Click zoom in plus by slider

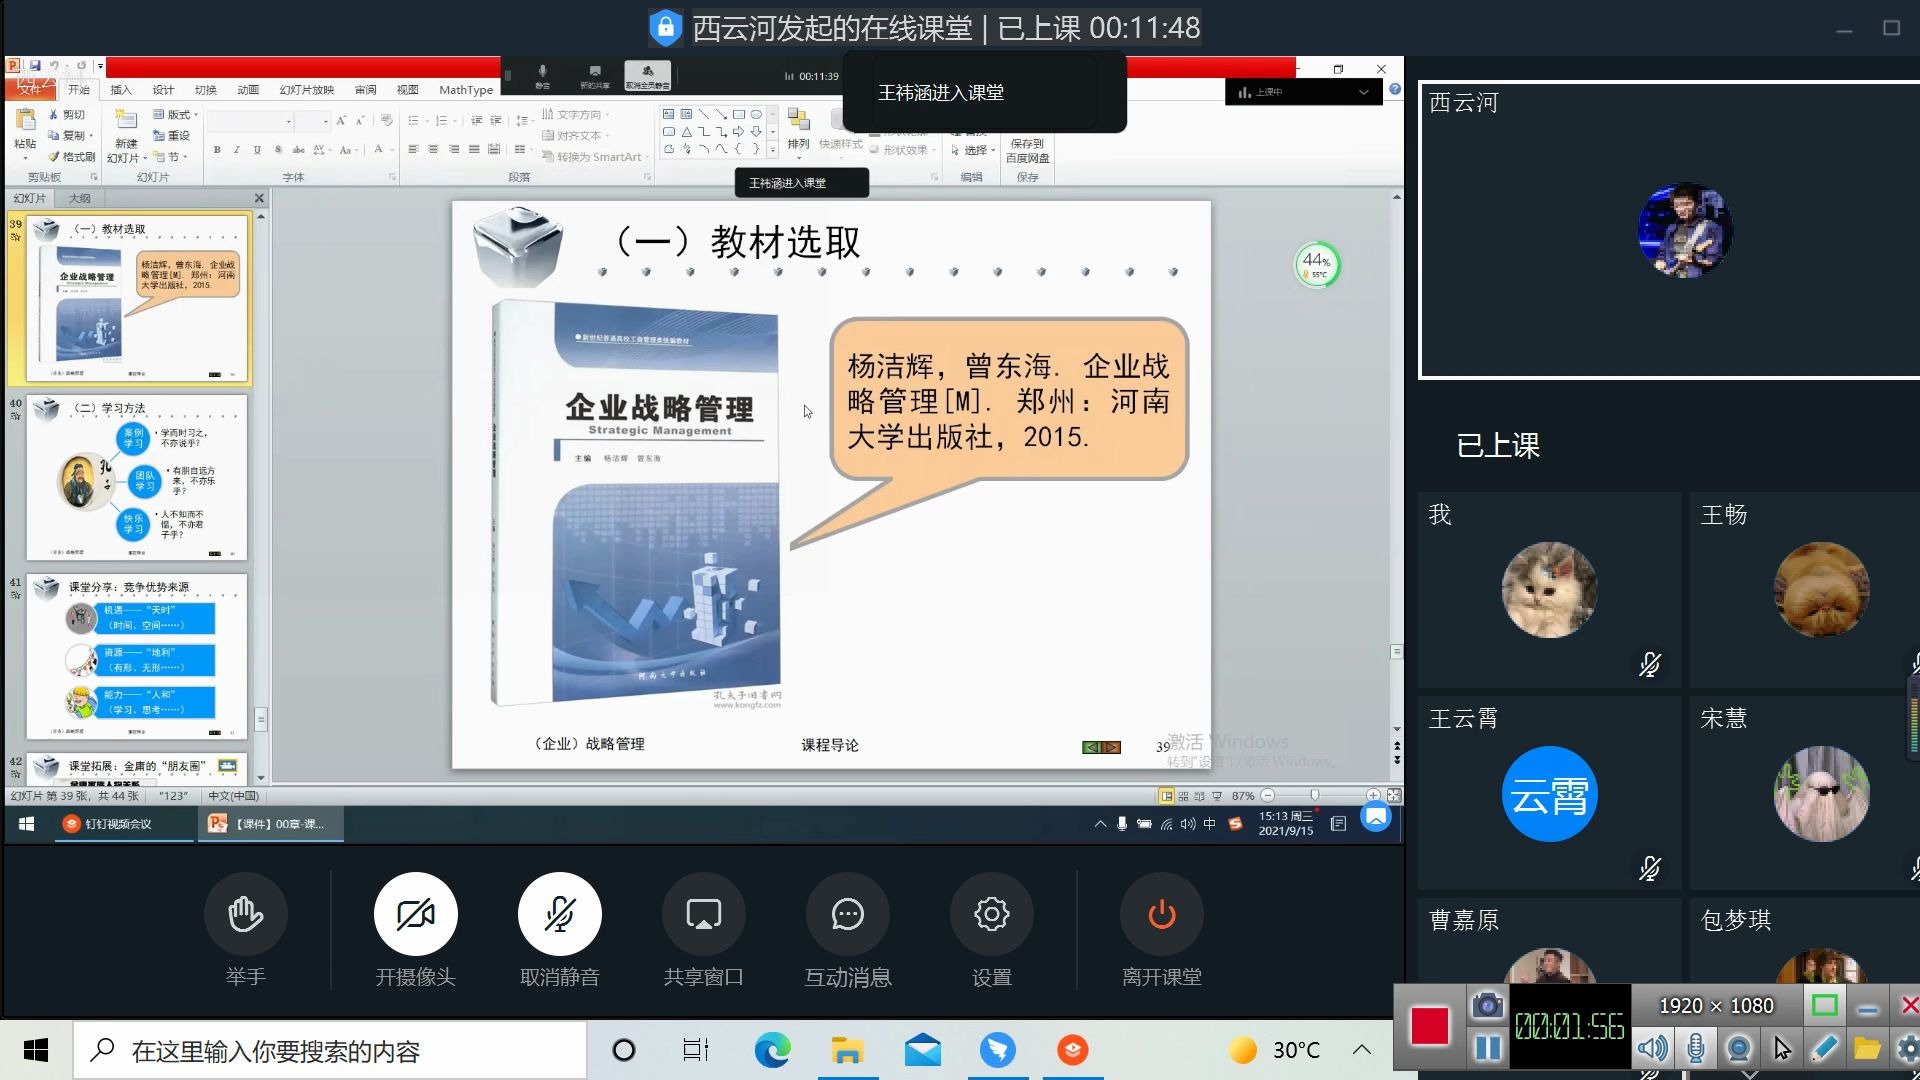(x=1373, y=796)
